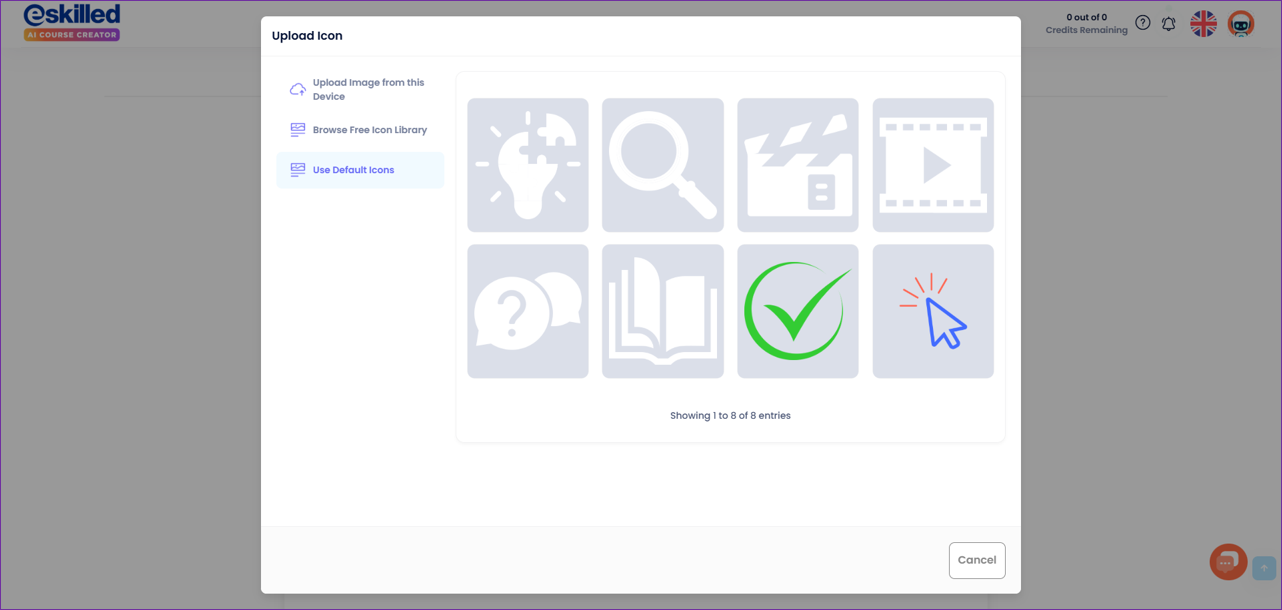Change language using the UK flag

1203,23
